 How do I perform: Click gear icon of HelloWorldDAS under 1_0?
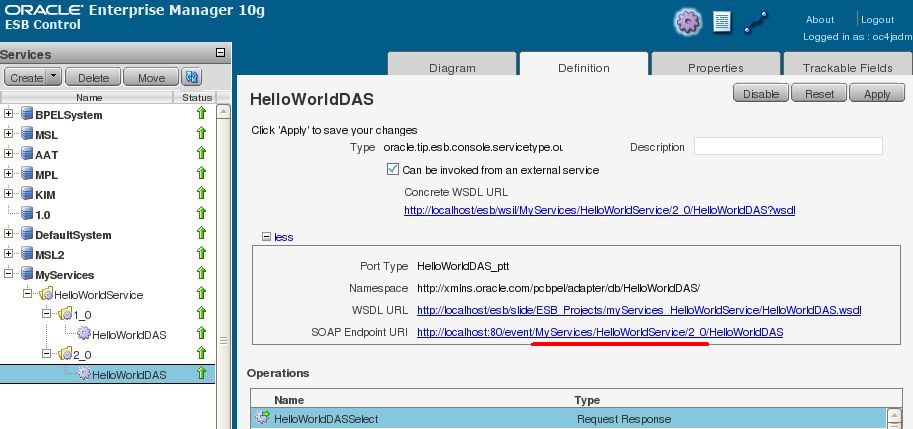[x=84, y=334]
